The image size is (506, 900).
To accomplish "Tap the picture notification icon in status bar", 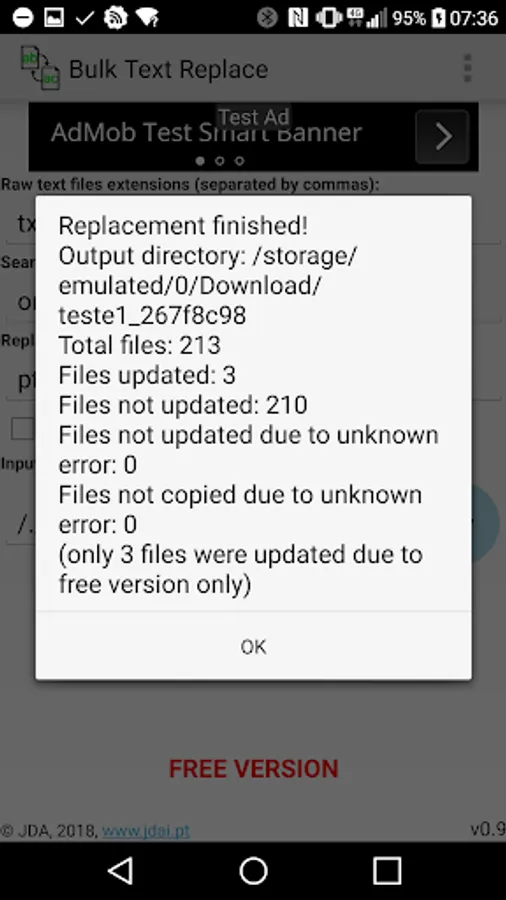I will (x=54, y=18).
